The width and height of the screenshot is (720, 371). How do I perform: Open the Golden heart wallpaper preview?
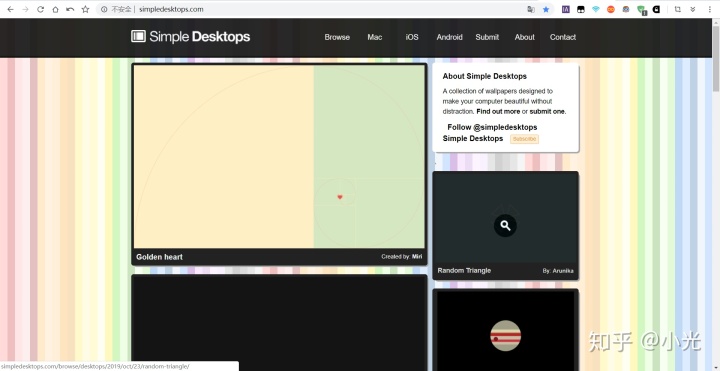[279, 156]
